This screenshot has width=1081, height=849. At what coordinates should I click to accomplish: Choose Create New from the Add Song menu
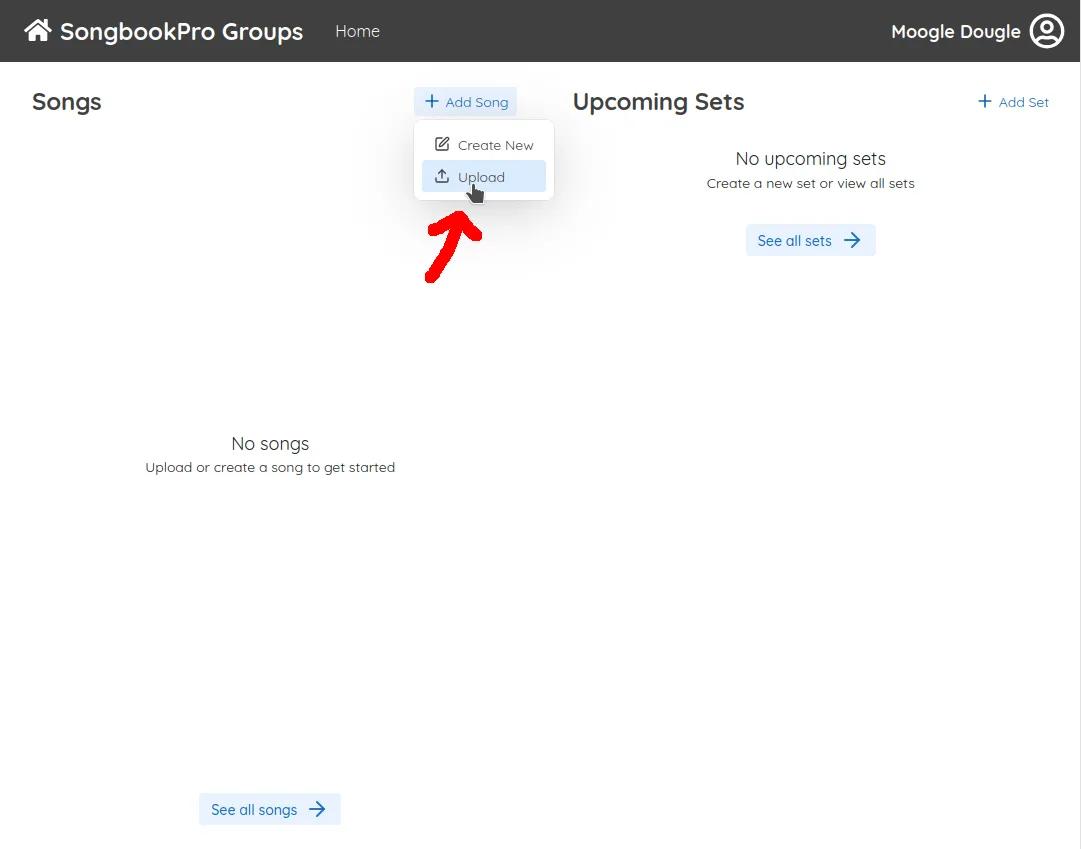coord(494,144)
